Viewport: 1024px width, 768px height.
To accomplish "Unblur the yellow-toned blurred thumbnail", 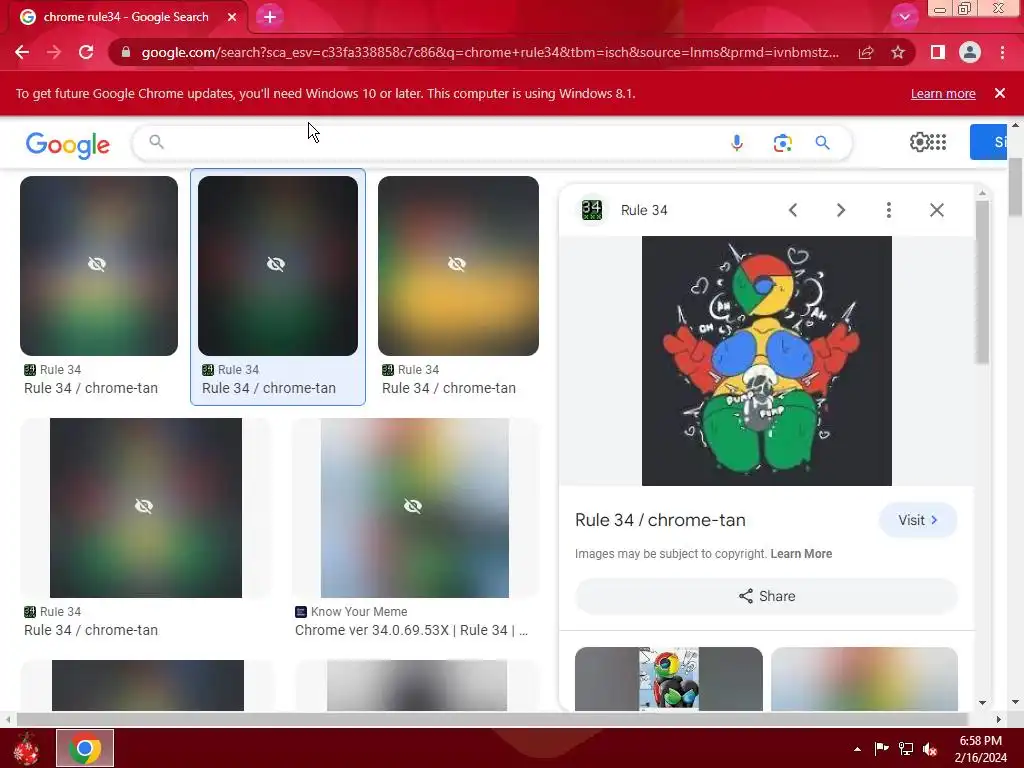I will 458,266.
